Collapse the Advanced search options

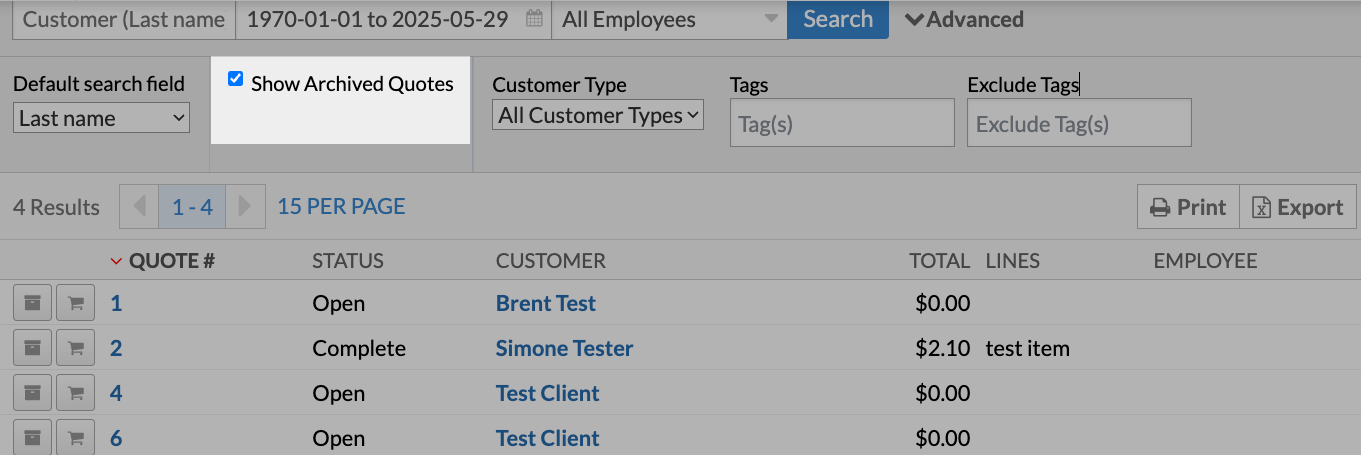[x=964, y=19]
